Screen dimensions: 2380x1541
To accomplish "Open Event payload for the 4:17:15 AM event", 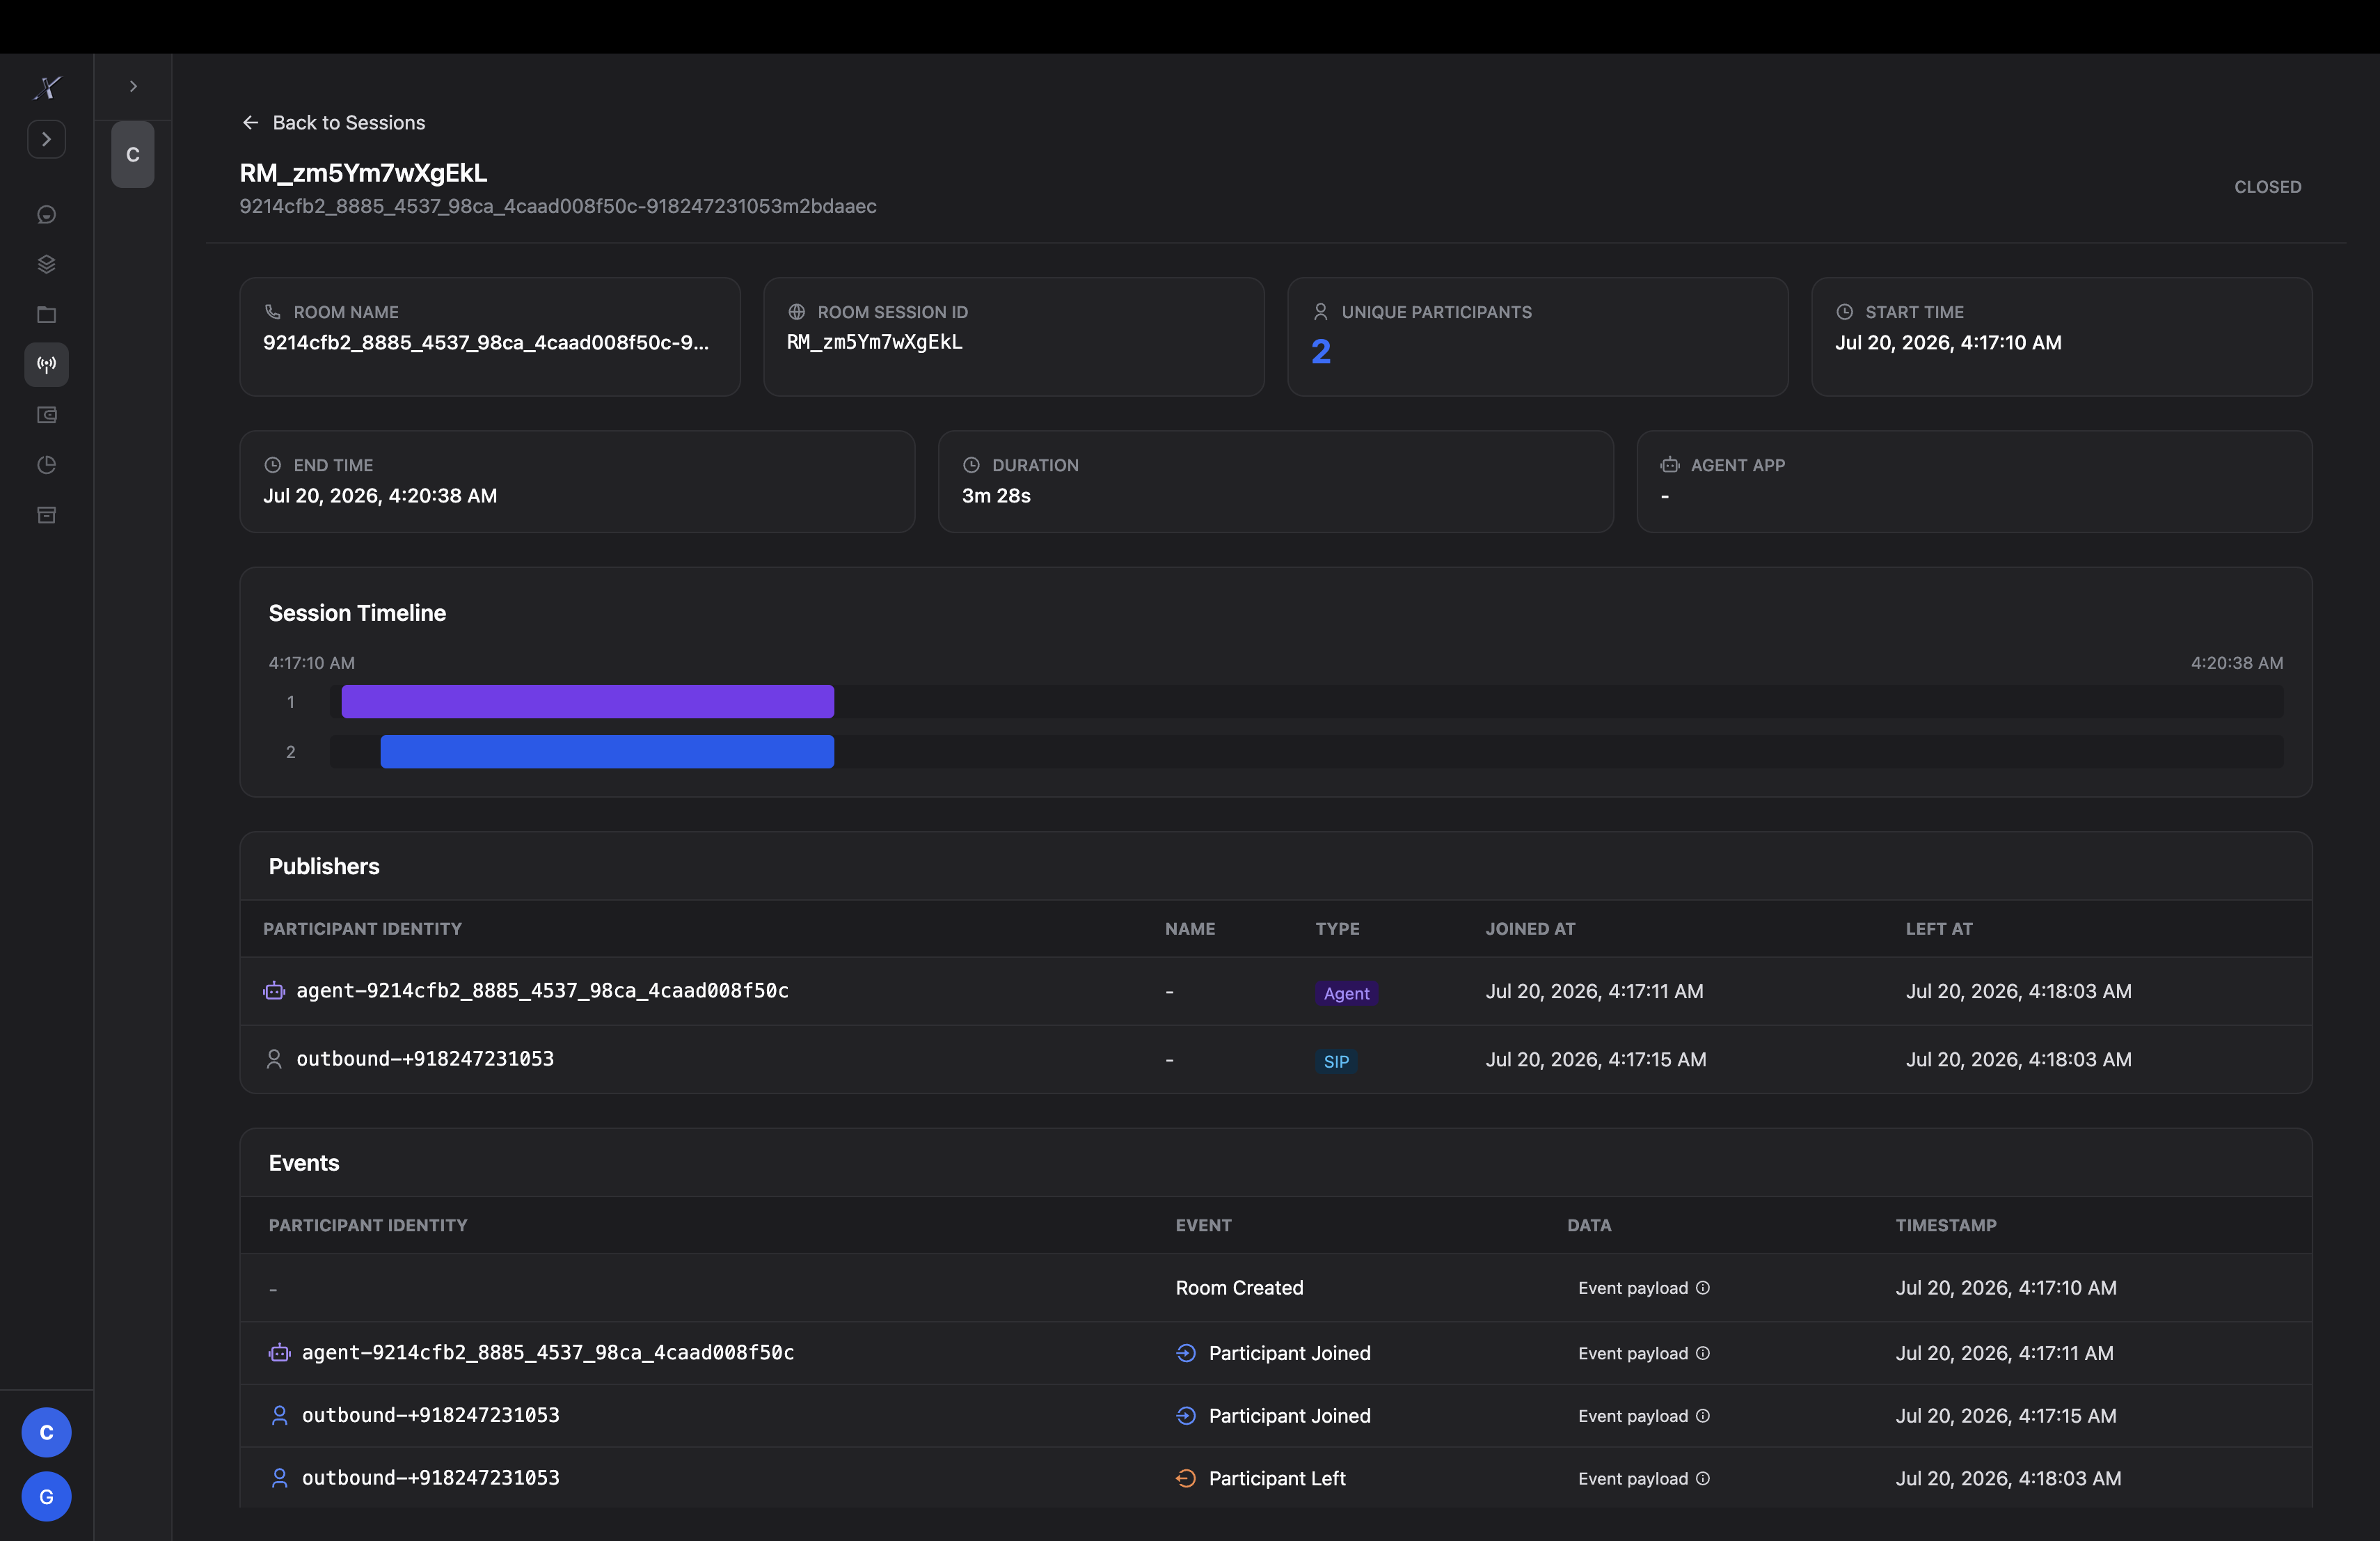I will tap(1643, 1416).
